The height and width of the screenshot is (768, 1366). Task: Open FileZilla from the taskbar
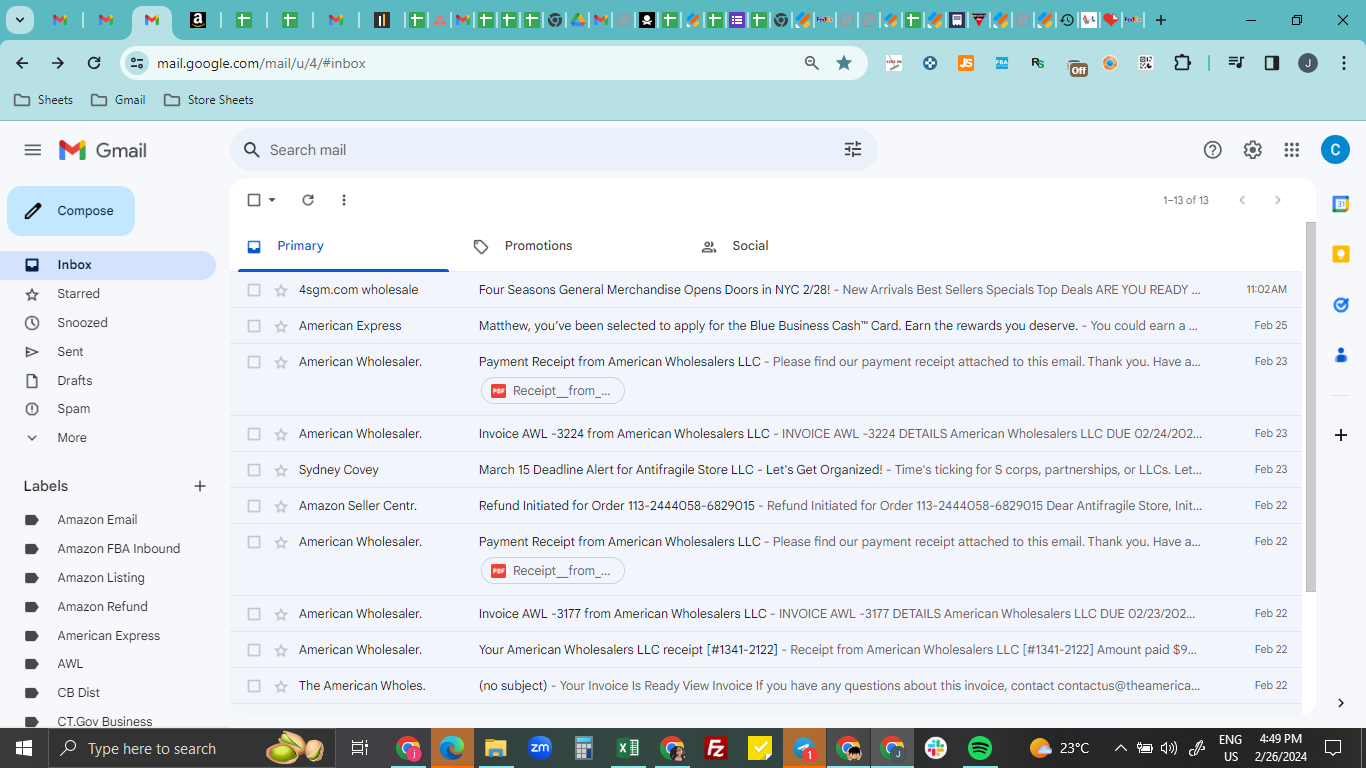tap(716, 748)
